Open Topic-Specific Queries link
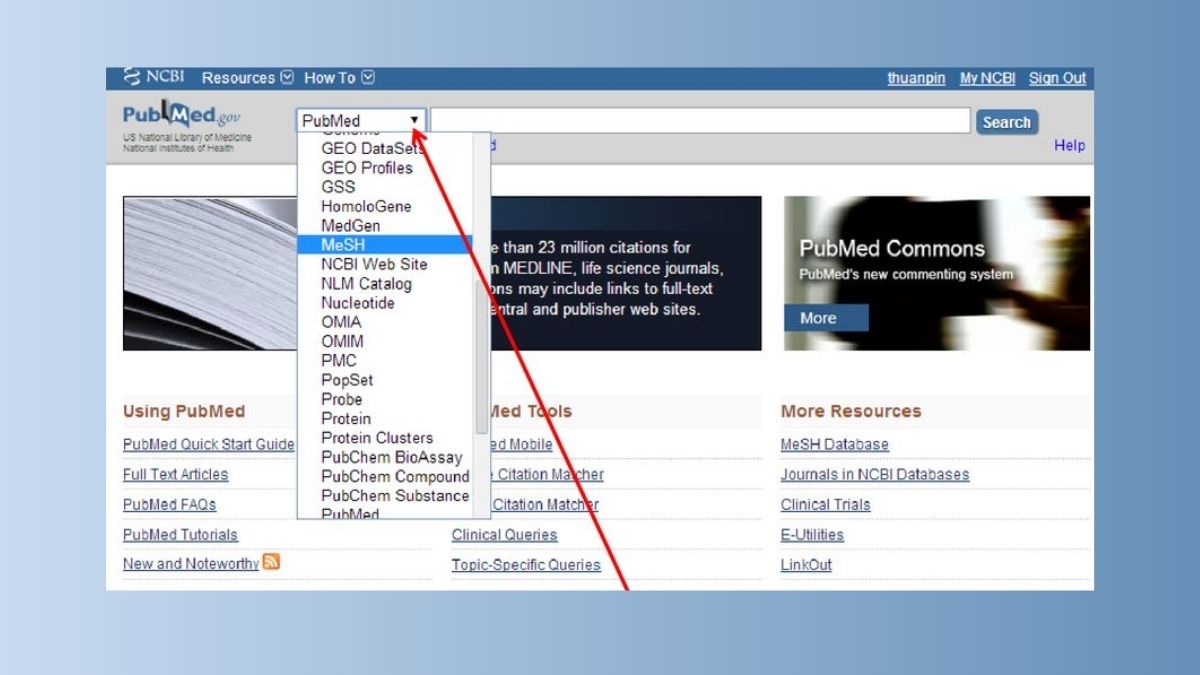 coord(526,564)
